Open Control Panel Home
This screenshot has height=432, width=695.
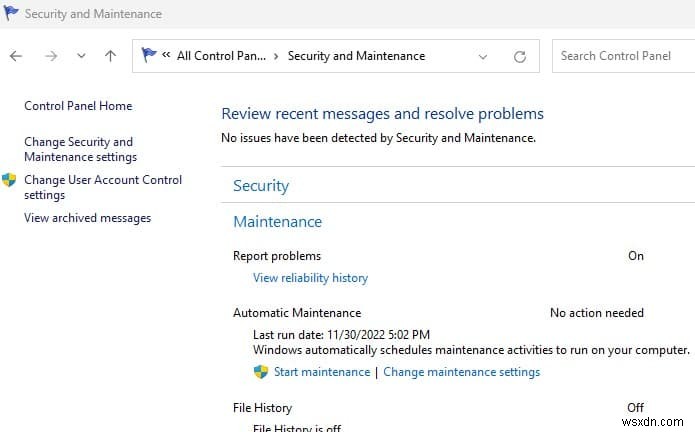(78, 106)
